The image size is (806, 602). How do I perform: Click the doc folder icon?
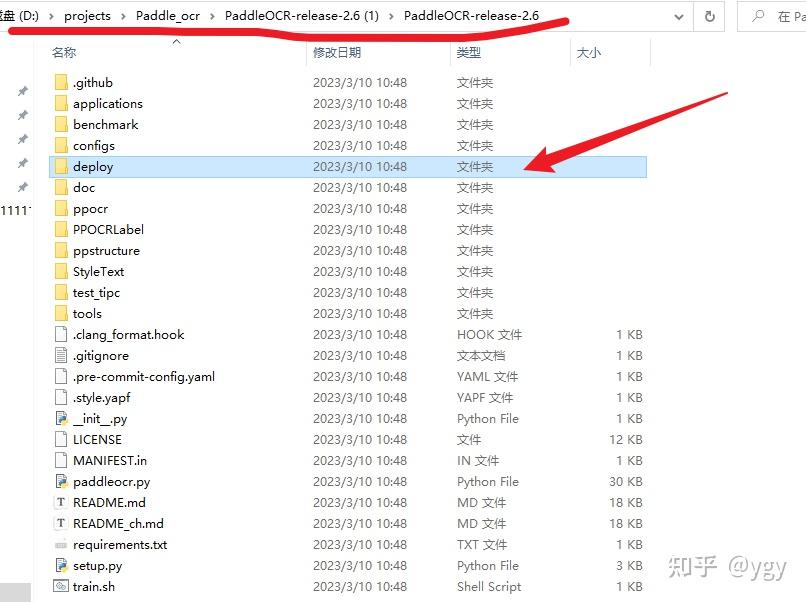pos(61,188)
